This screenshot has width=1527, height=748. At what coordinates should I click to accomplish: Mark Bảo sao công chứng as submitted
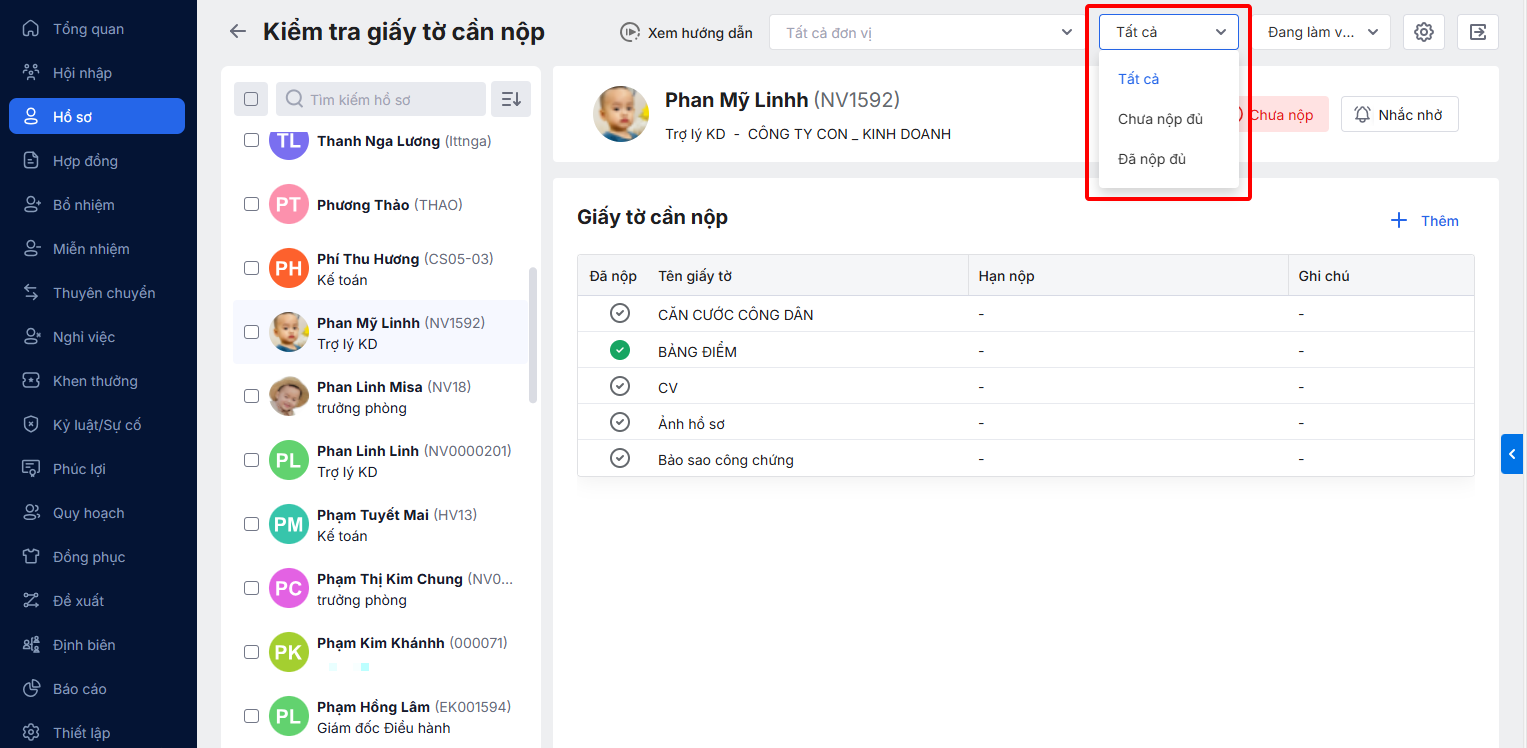pyautogui.click(x=620, y=459)
